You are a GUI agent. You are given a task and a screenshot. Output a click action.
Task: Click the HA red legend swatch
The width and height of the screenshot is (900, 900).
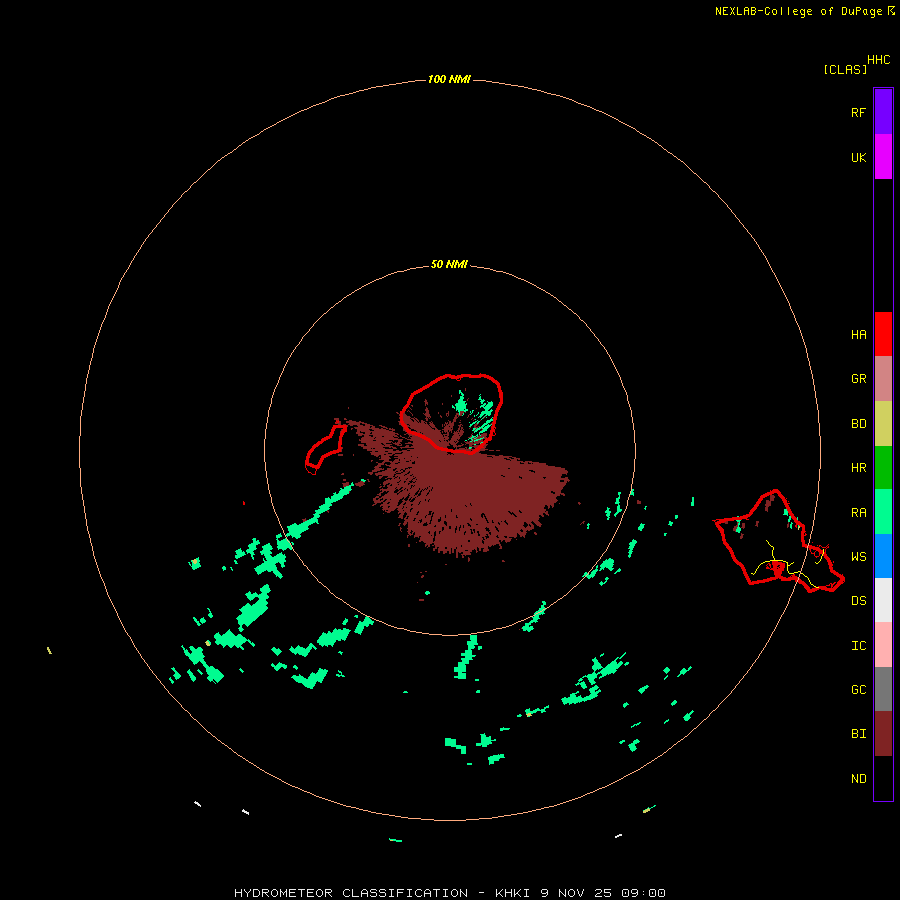pos(883,334)
